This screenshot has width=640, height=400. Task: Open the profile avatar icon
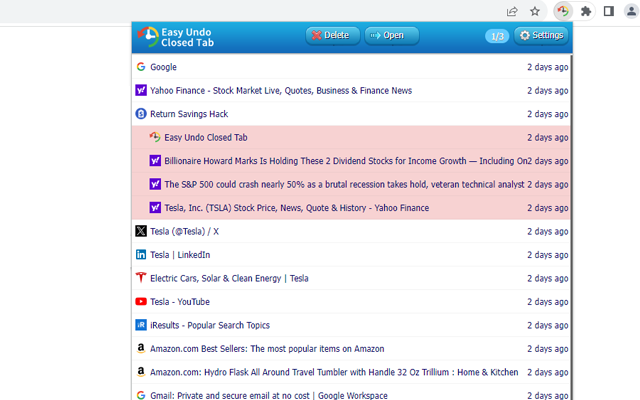(x=631, y=11)
